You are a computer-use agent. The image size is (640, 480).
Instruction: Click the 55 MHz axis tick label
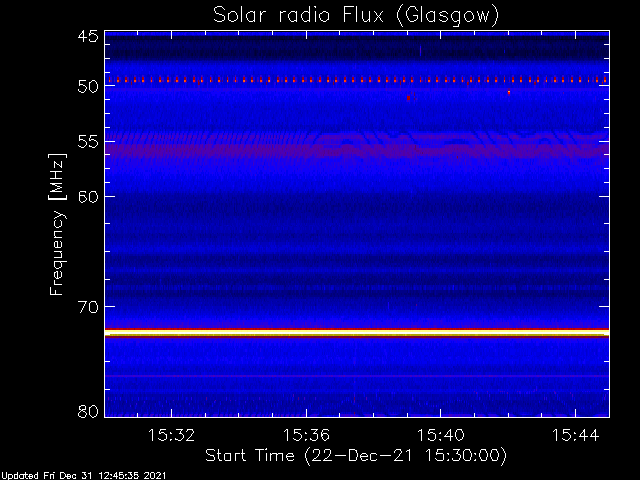(88, 142)
